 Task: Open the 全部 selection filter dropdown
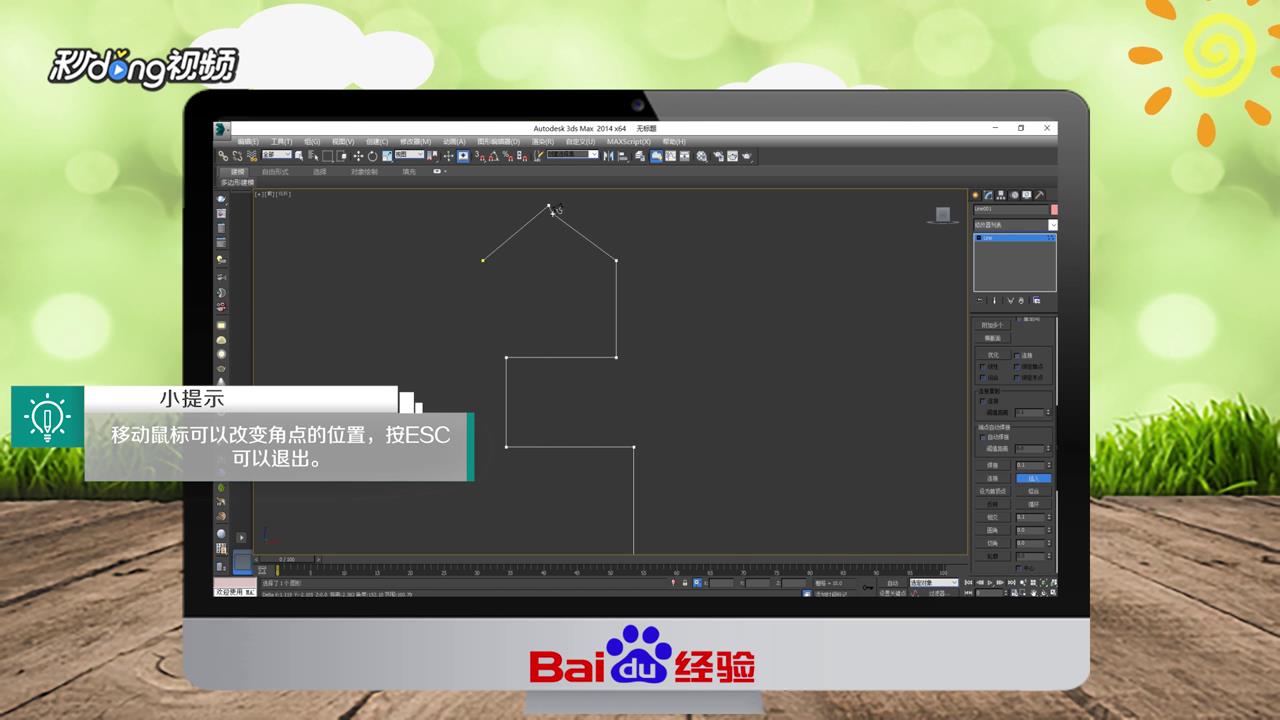276,155
